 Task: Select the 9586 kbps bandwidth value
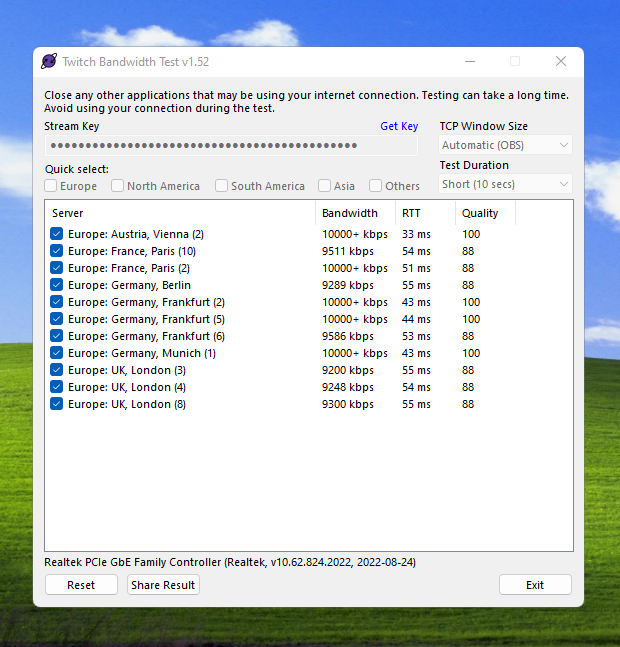(x=348, y=336)
